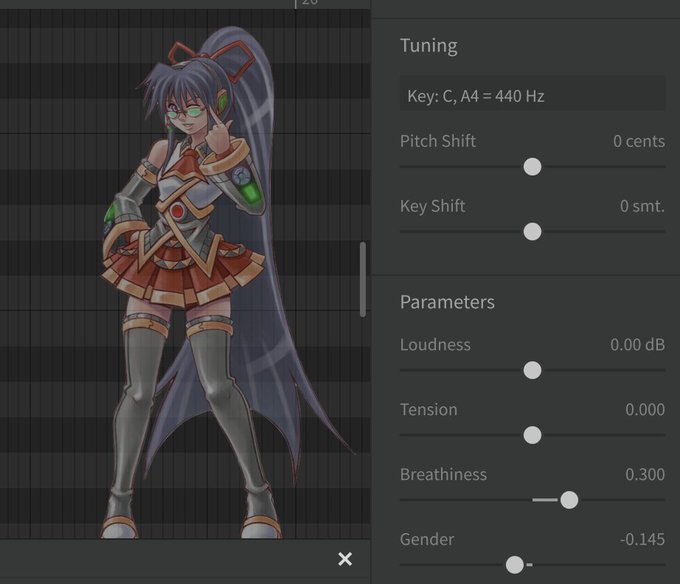680x584 pixels.
Task: Click the 0.000 tension value
Action: [x=645, y=409]
